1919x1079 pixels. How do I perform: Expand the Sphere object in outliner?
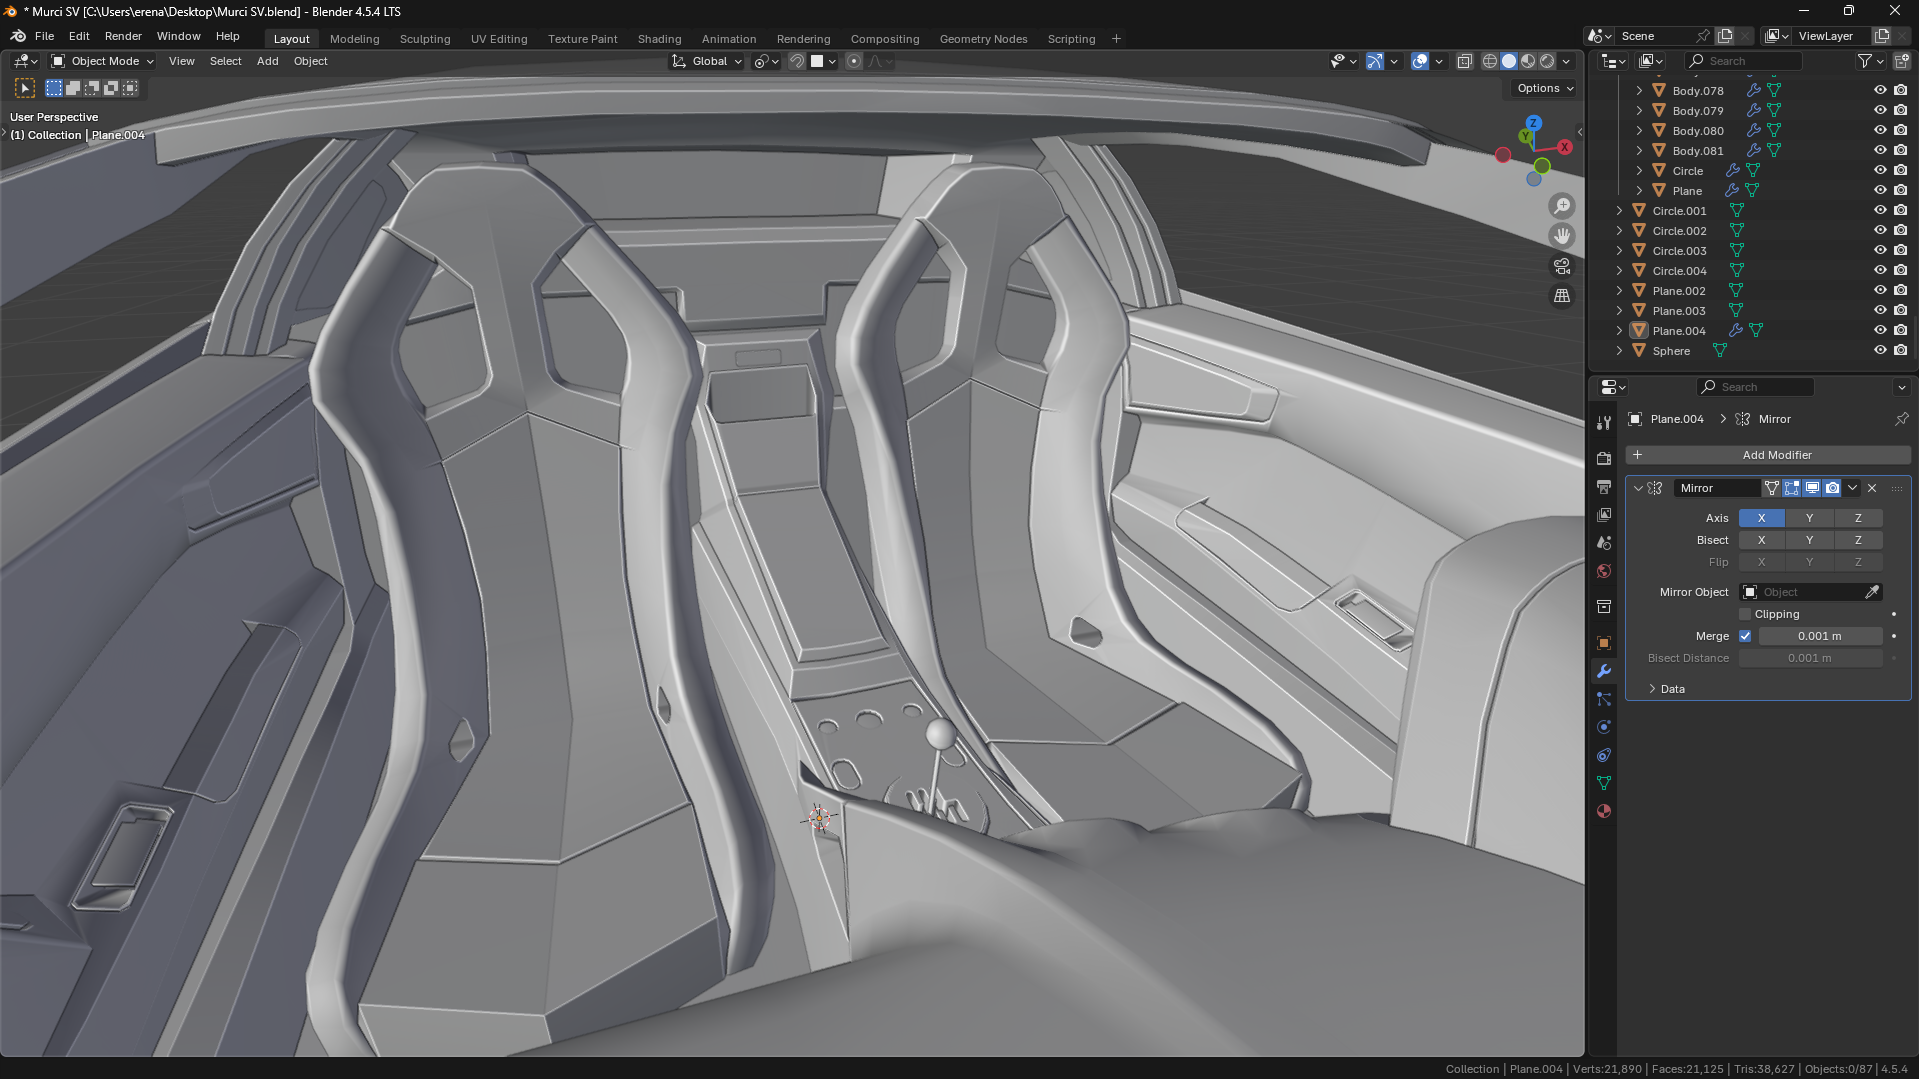coord(1619,350)
